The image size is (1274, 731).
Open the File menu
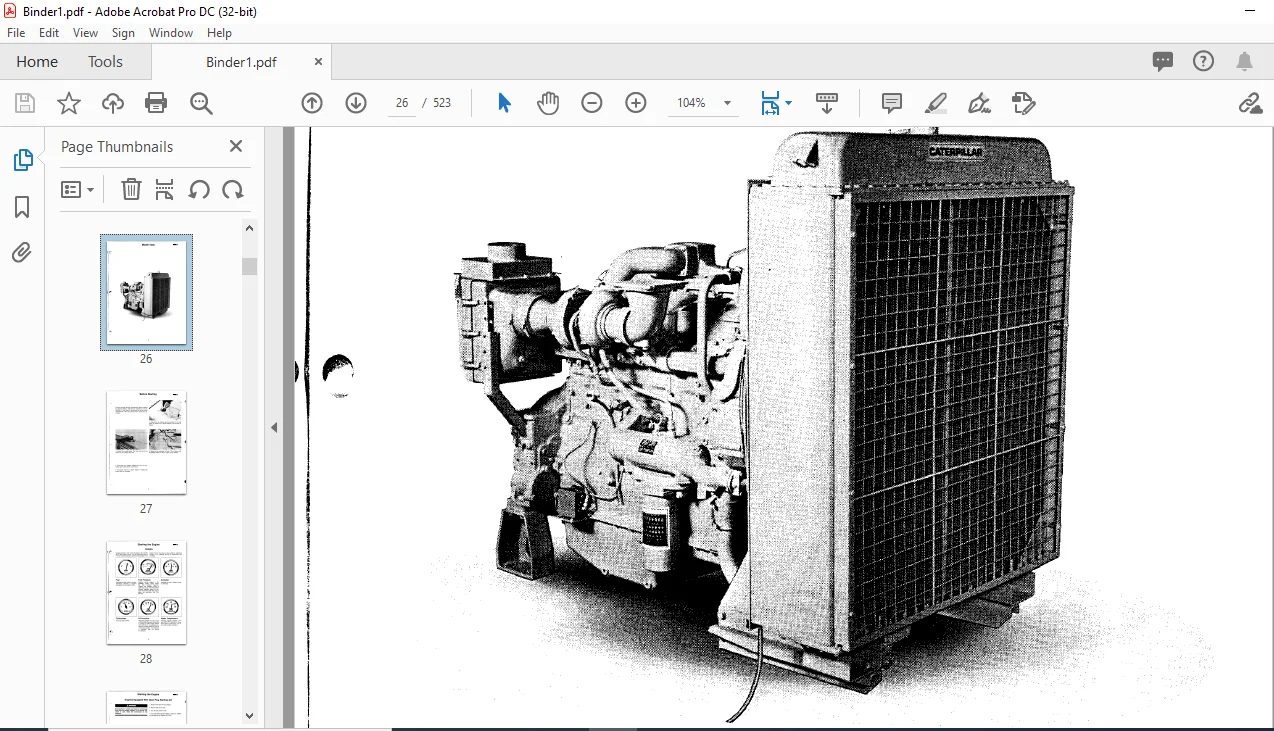click(x=16, y=33)
